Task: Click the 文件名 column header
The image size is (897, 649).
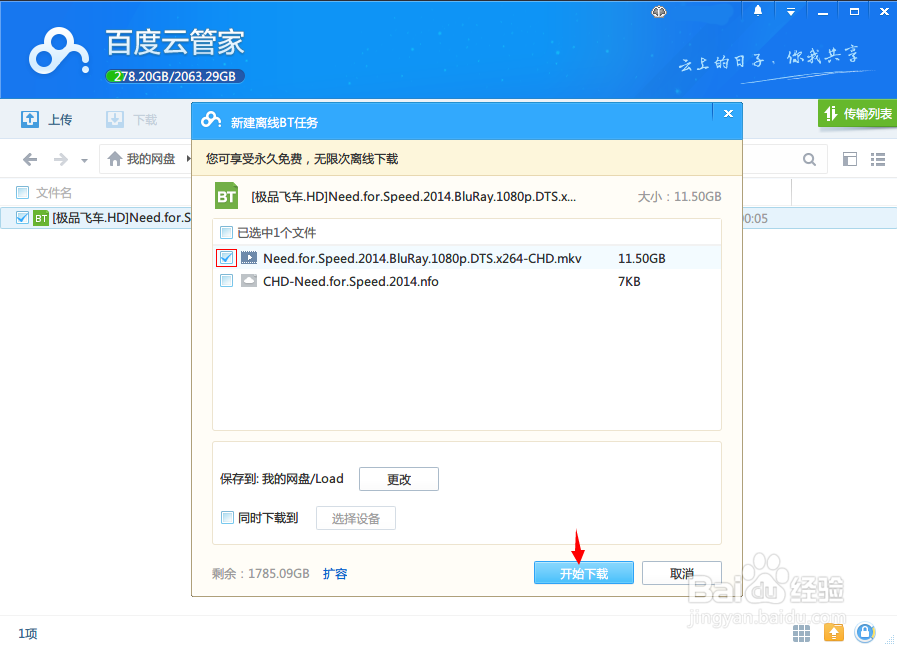Action: click(x=54, y=193)
